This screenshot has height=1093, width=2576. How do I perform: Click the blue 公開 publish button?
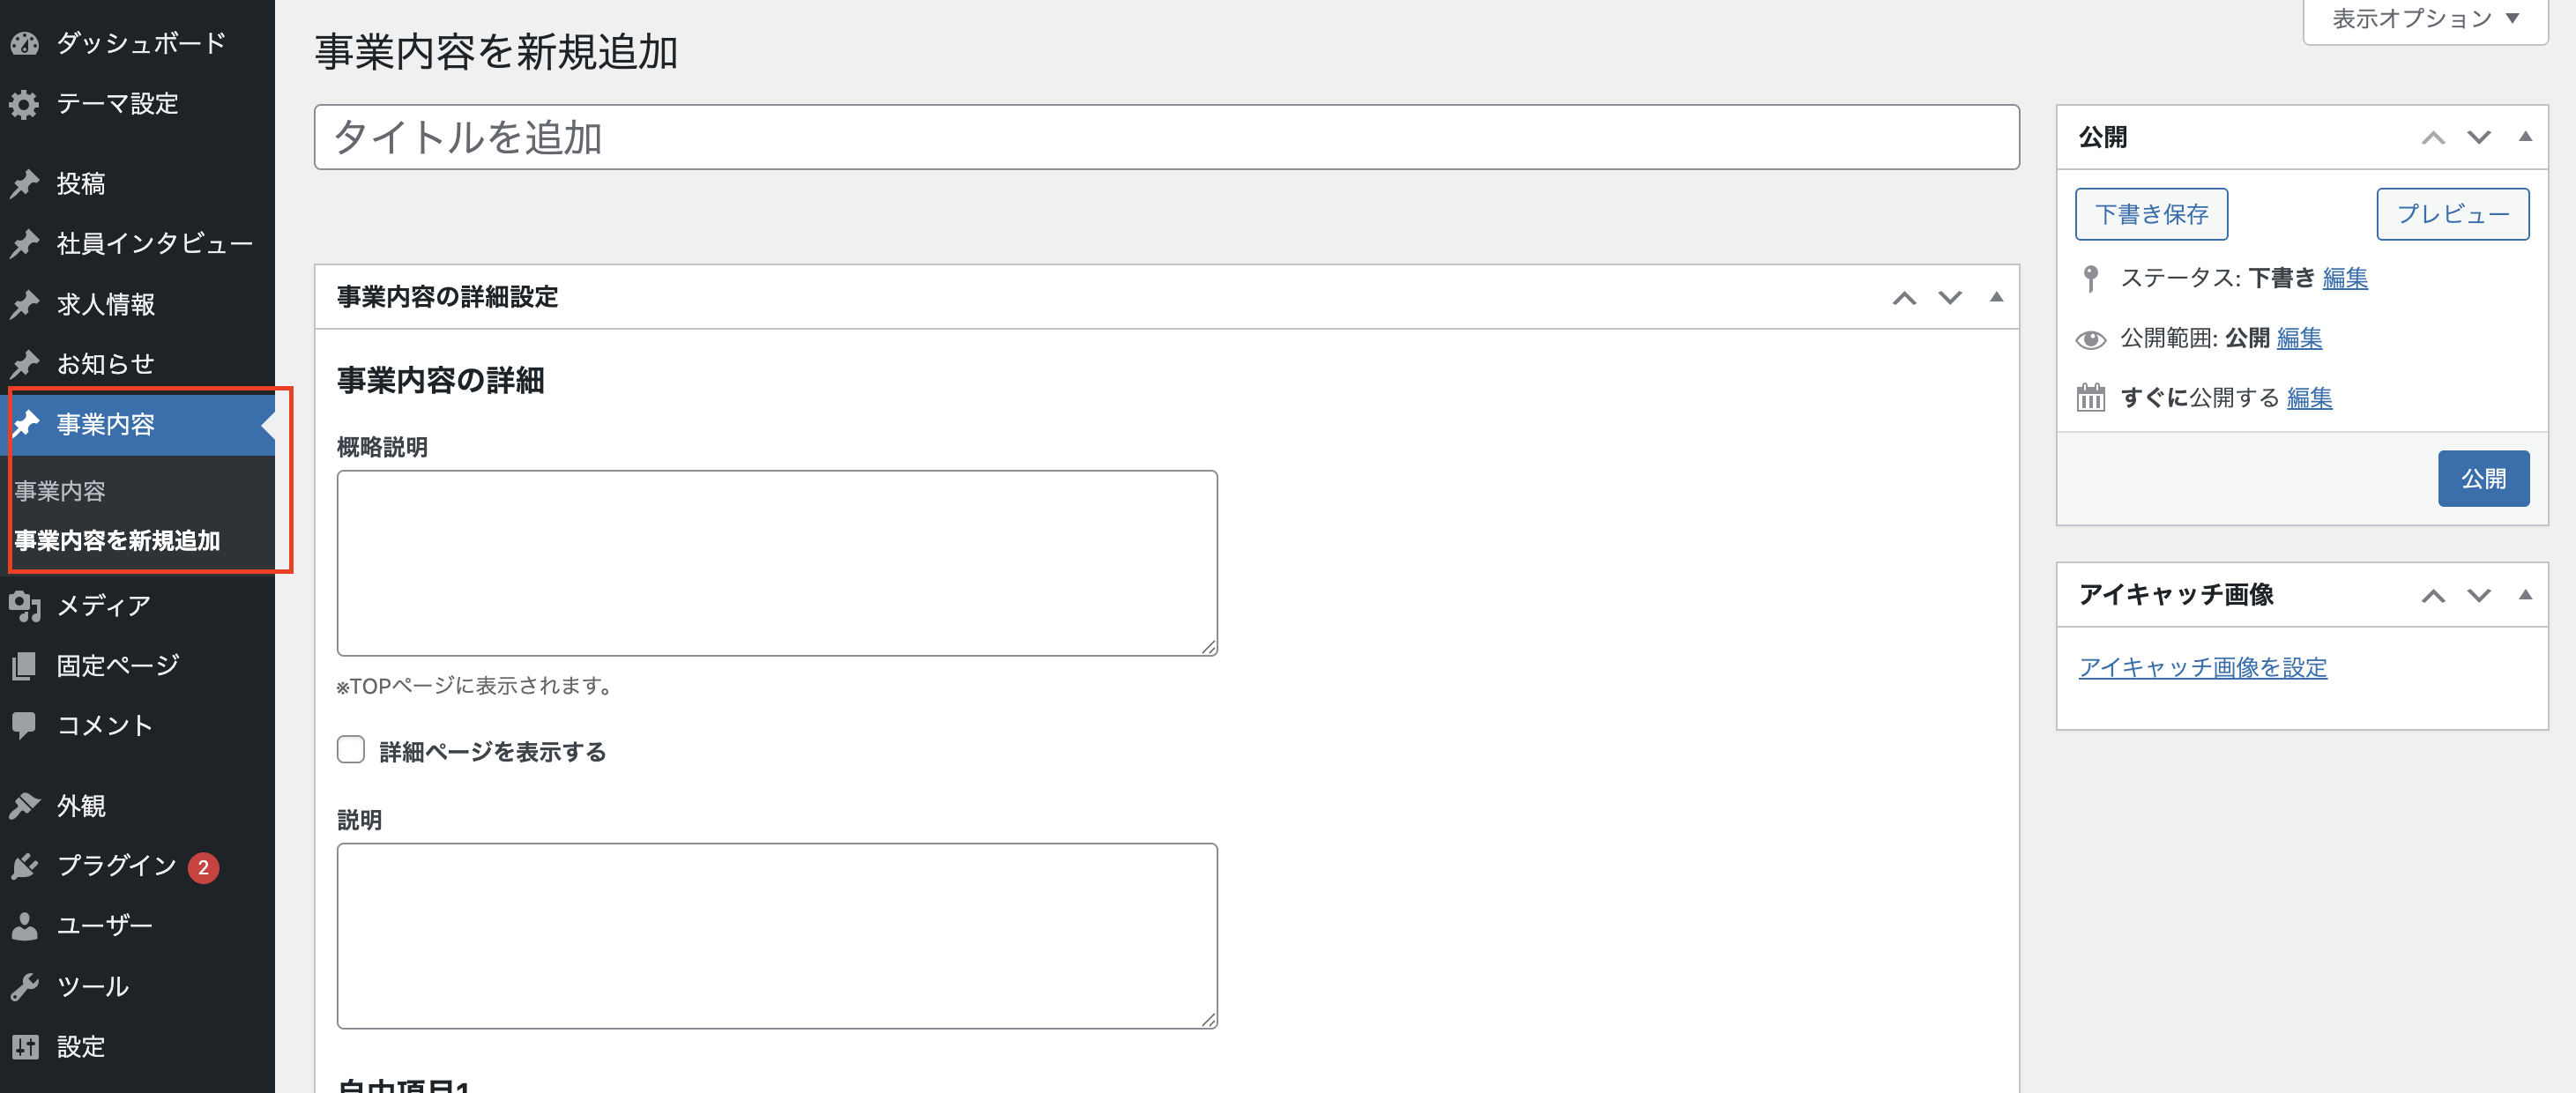coord(2484,479)
